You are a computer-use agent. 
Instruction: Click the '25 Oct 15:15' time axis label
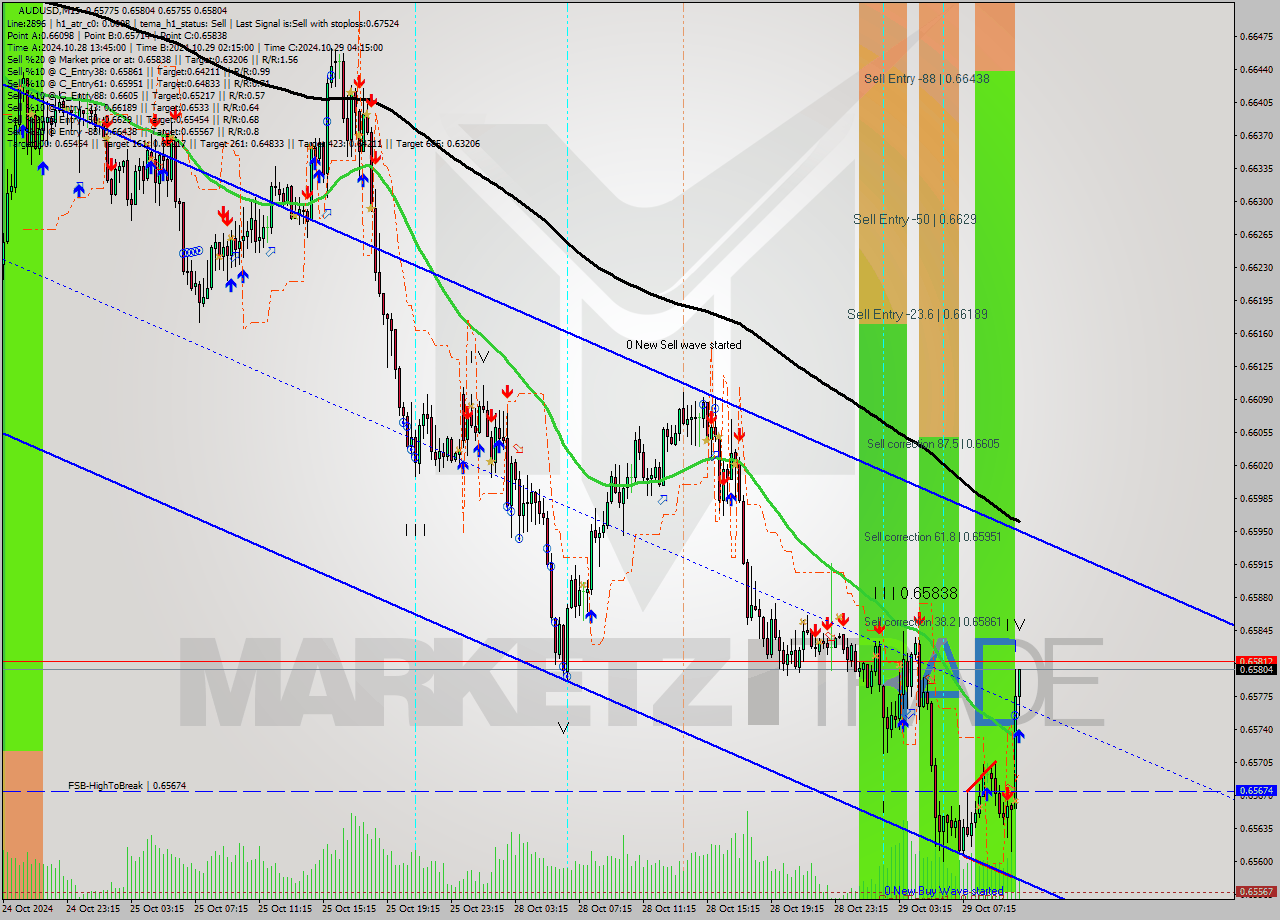(x=349, y=909)
